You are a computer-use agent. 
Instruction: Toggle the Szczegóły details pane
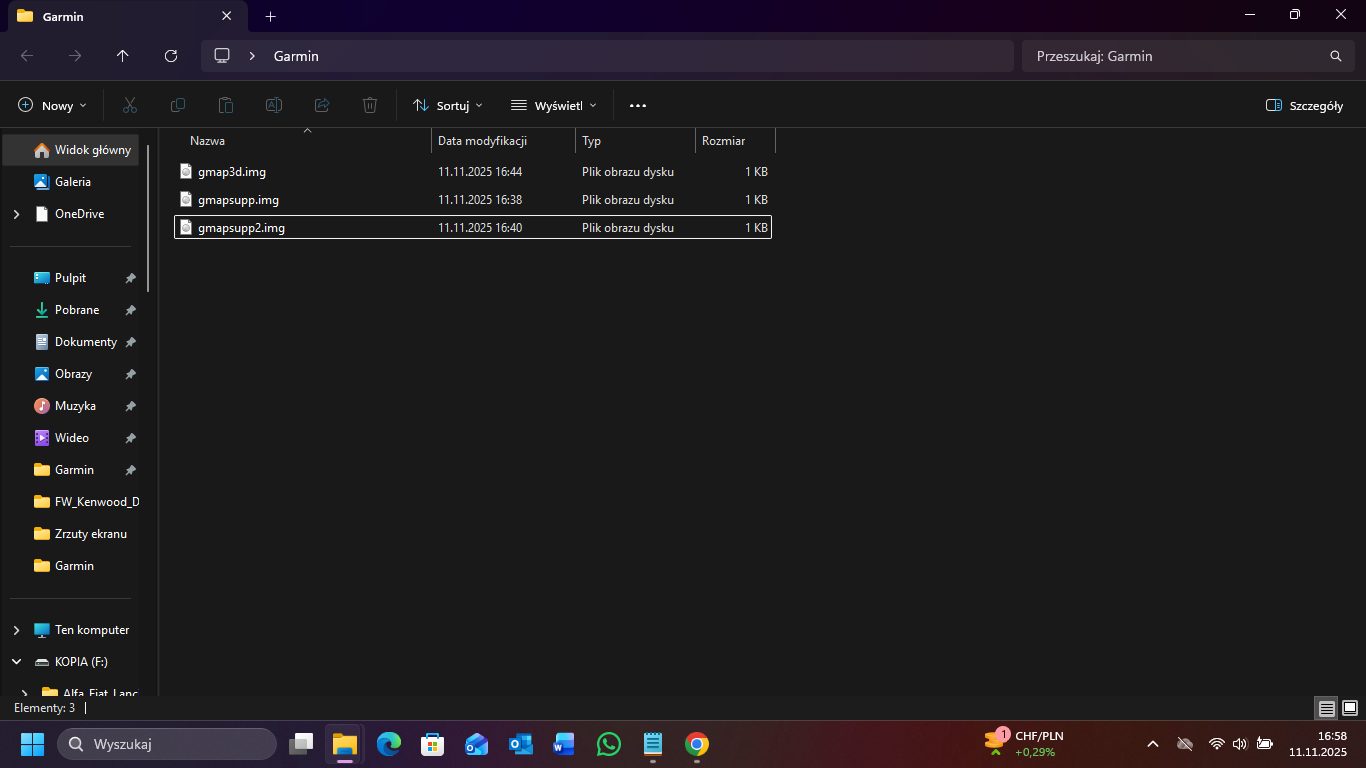pyautogui.click(x=1304, y=105)
